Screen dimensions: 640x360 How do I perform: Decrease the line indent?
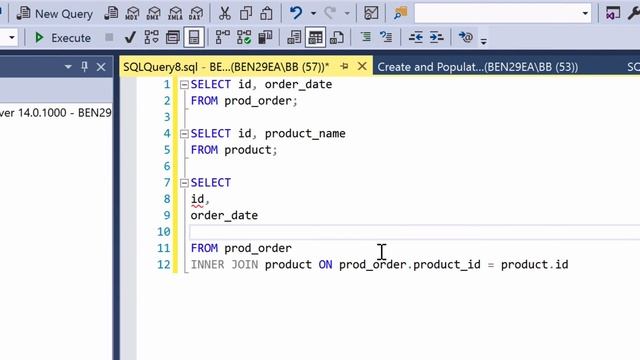click(416, 38)
